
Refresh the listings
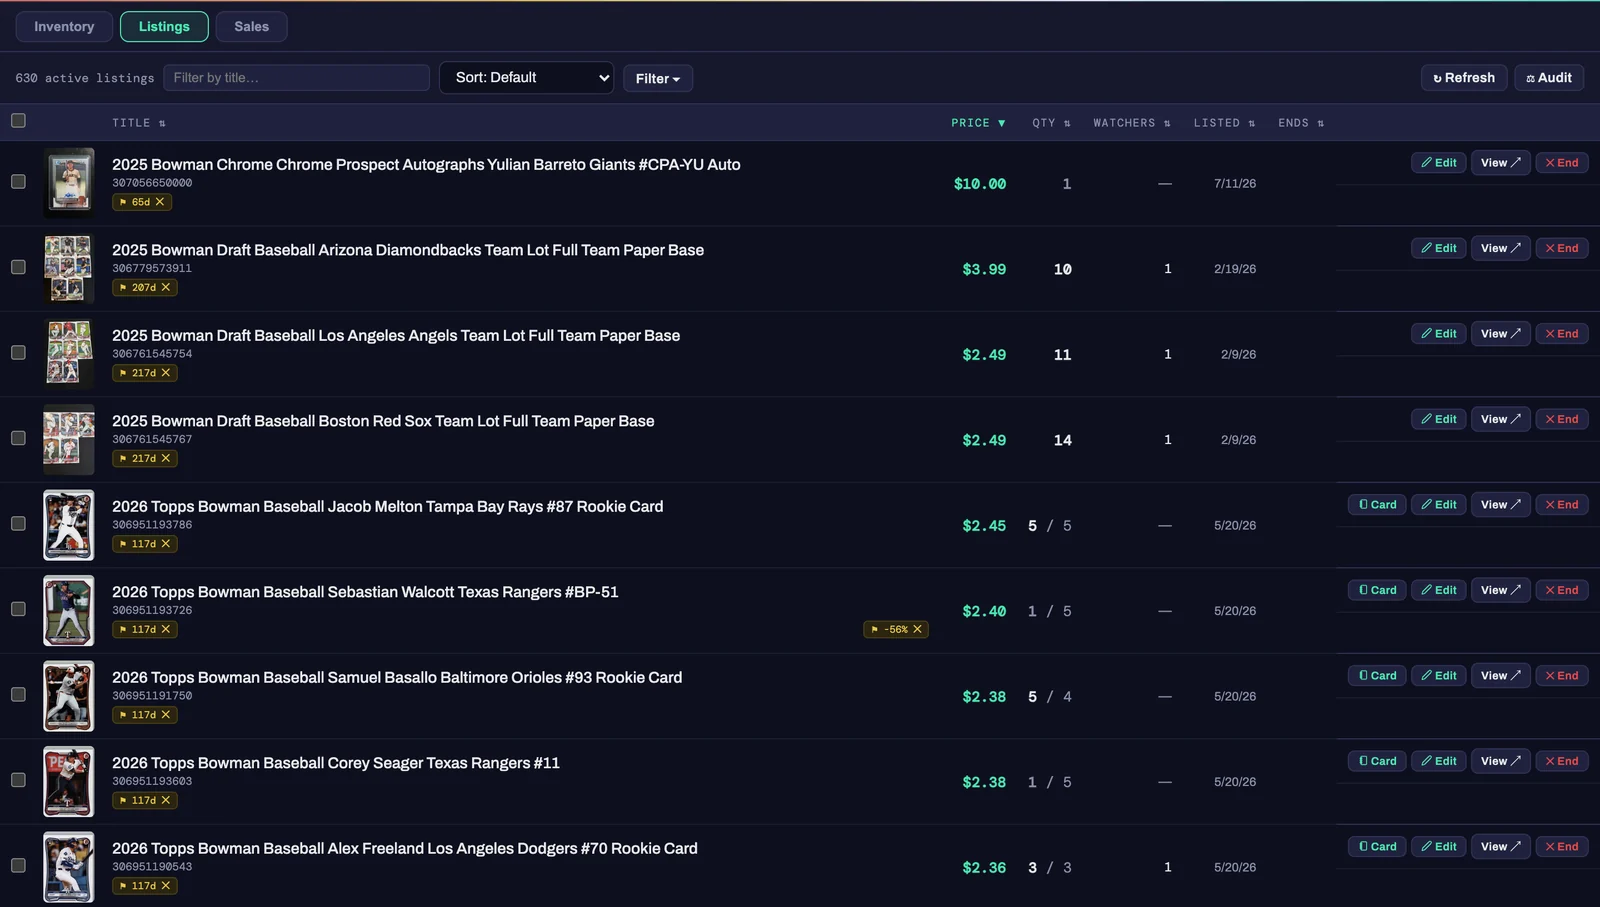click(1463, 78)
